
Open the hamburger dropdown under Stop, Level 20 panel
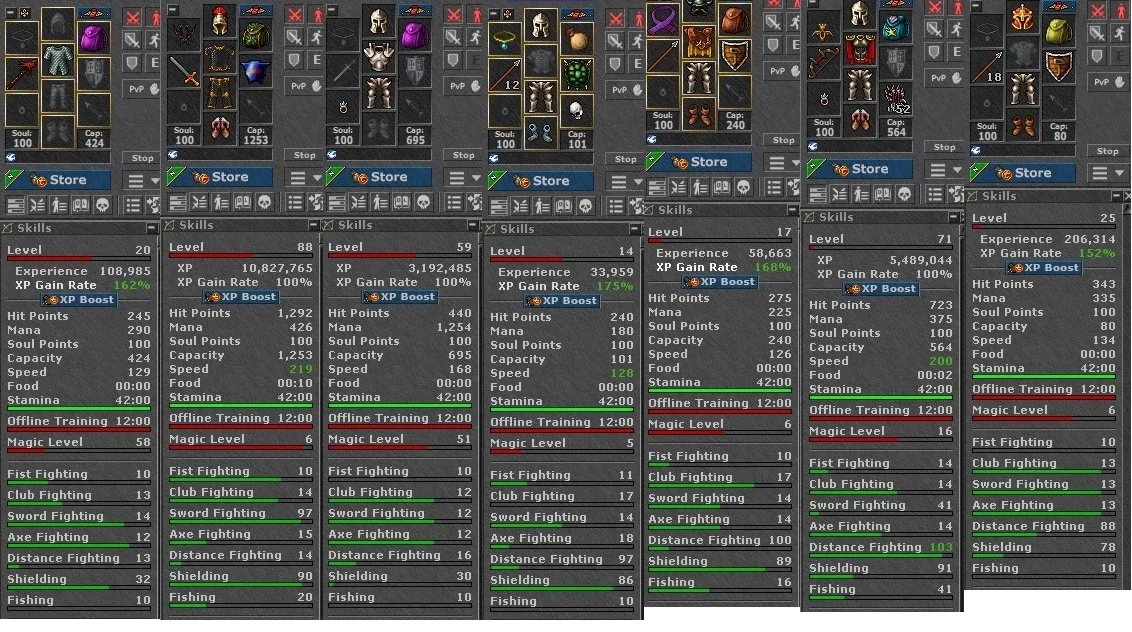[143, 180]
